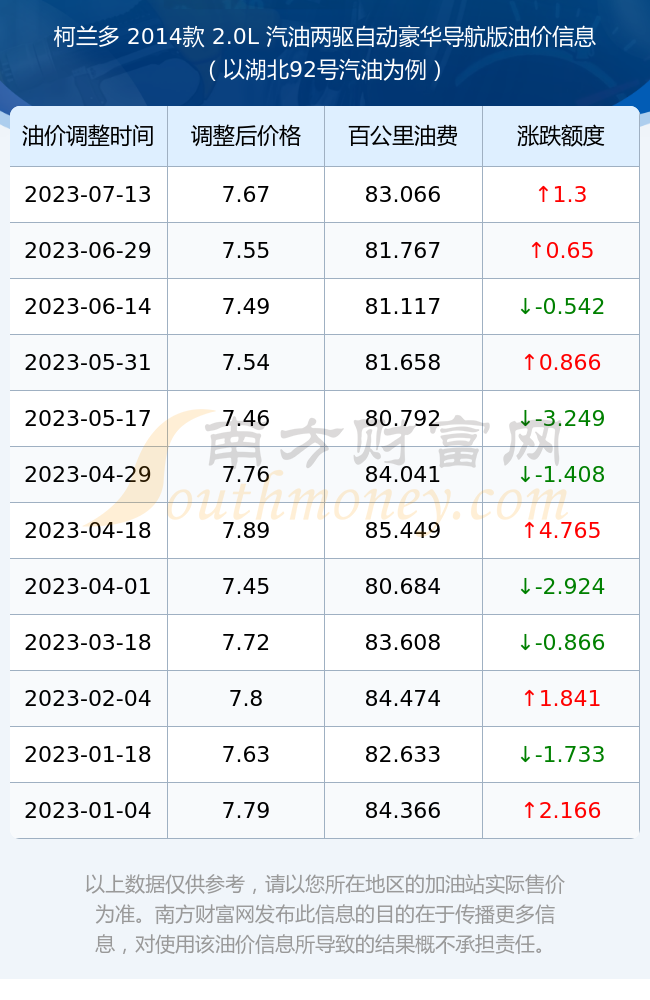
Task: Click the red up arrow 1.3 value
Action: coord(561,195)
